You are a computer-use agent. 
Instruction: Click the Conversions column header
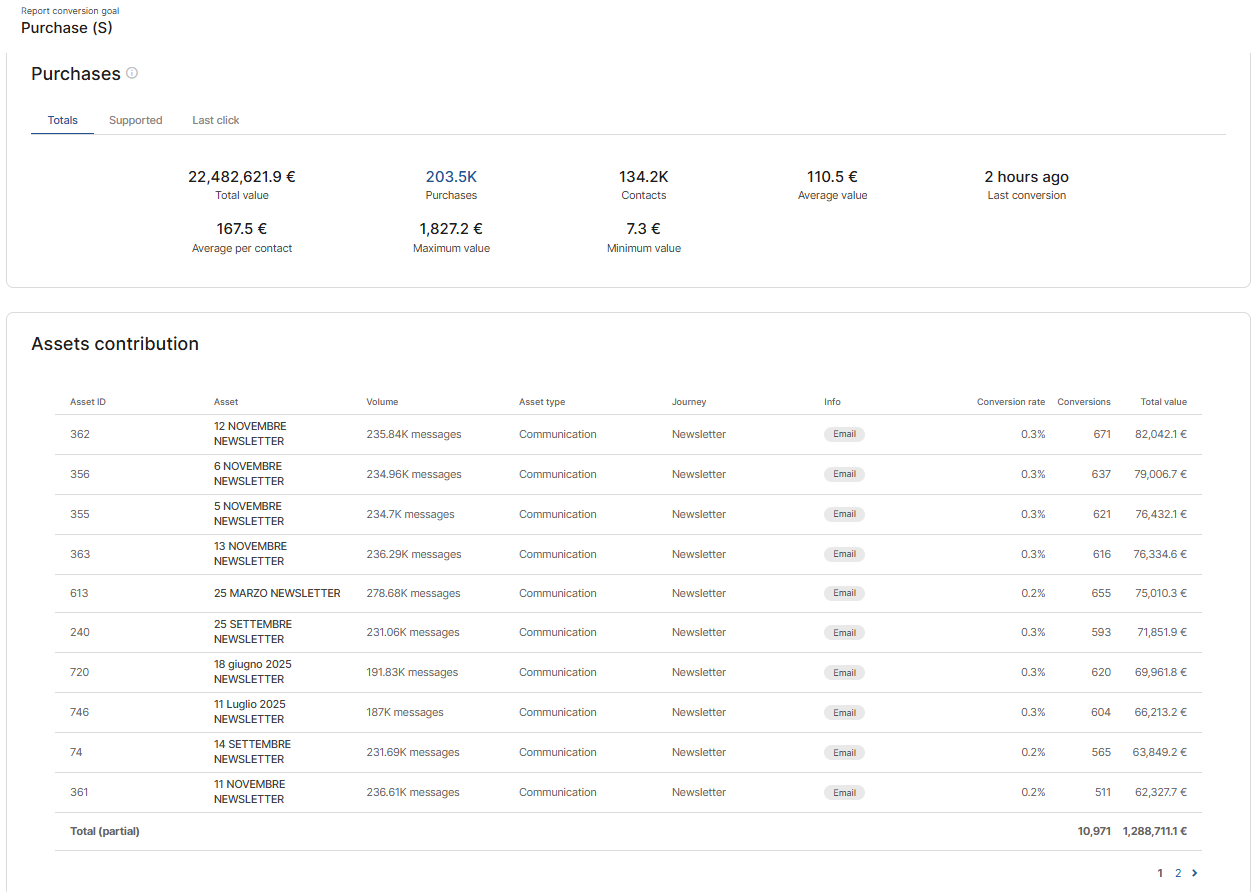click(1083, 402)
